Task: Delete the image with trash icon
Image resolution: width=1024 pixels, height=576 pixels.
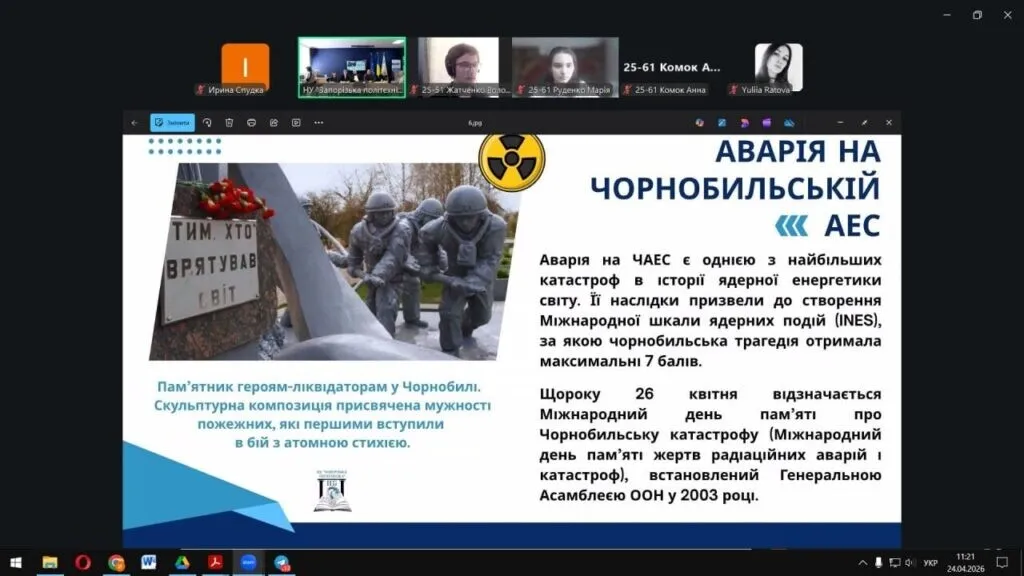Action: click(x=229, y=123)
